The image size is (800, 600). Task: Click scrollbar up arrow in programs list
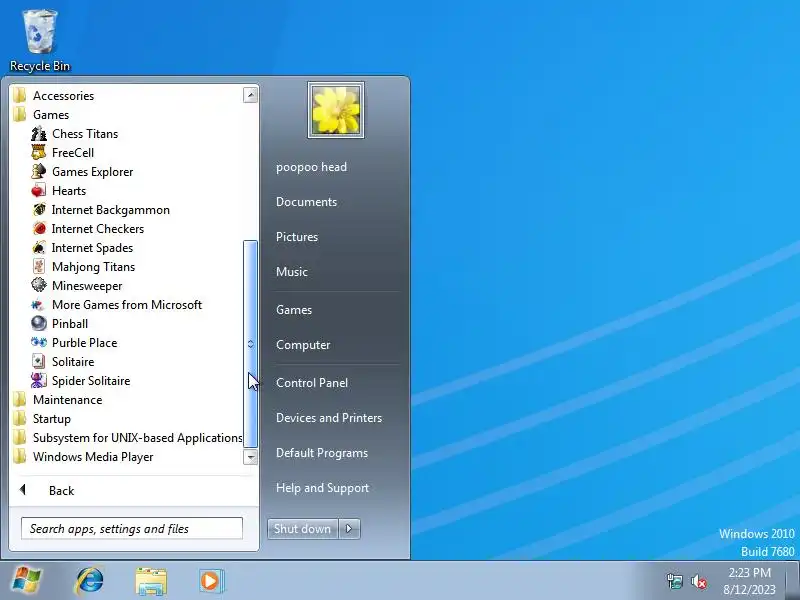pos(251,95)
